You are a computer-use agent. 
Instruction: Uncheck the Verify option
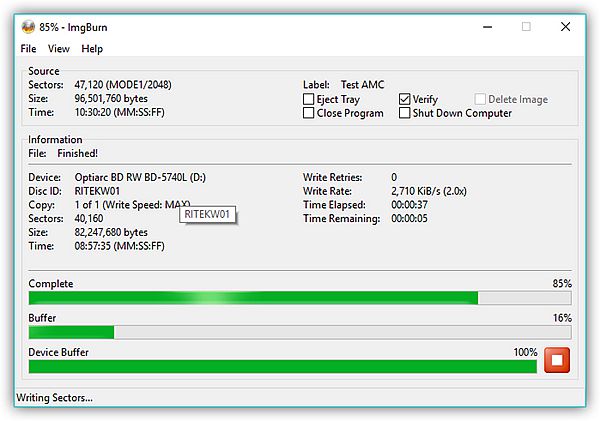405,100
